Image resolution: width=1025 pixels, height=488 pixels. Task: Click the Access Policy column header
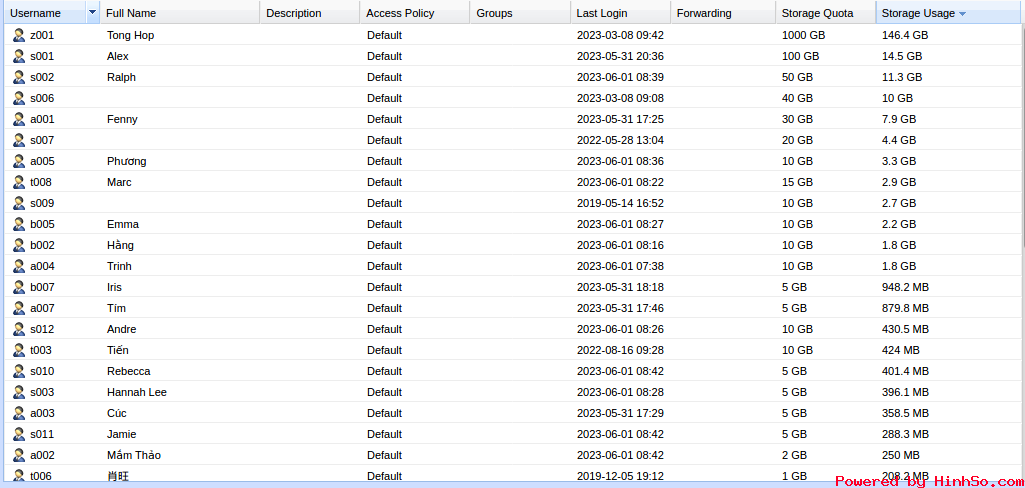400,13
